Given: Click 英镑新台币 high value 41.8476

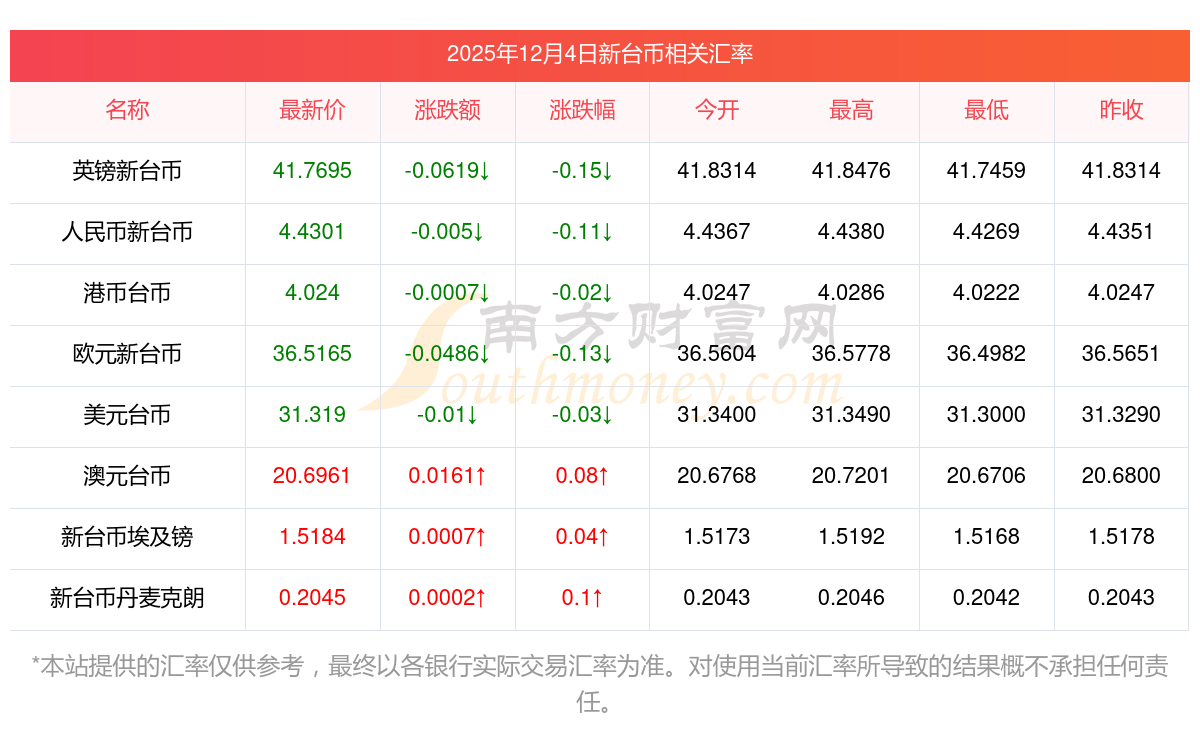Looking at the screenshot, I should [851, 171].
